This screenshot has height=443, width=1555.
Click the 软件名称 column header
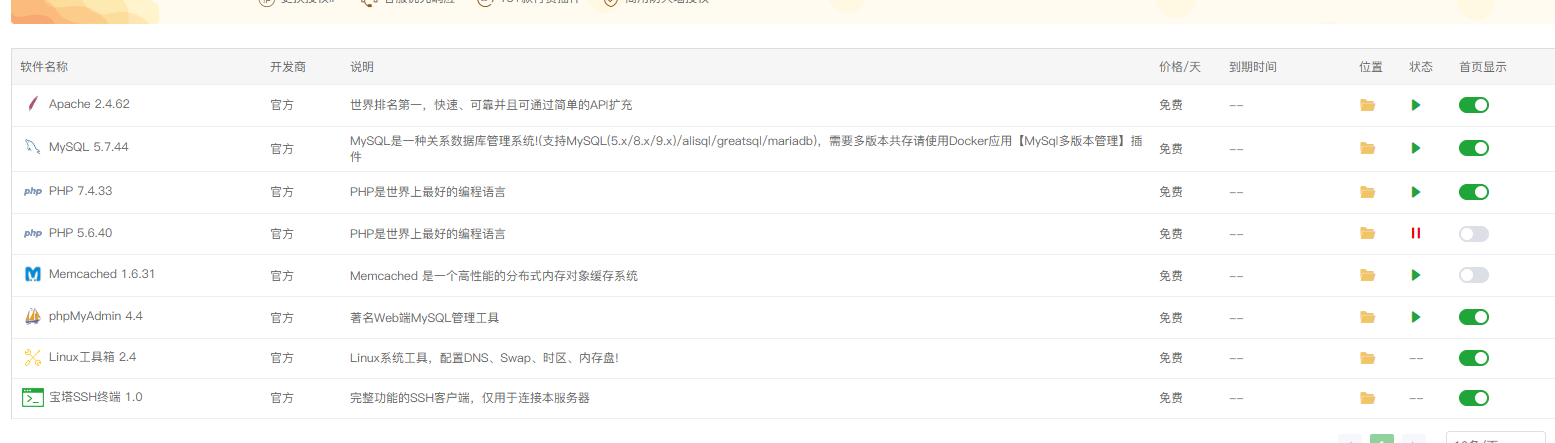tap(44, 67)
